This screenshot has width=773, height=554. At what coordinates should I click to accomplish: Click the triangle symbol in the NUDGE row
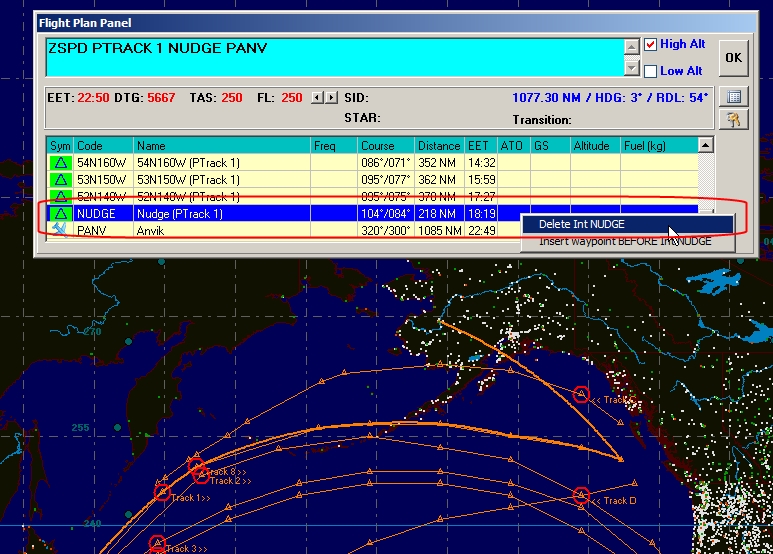61,213
